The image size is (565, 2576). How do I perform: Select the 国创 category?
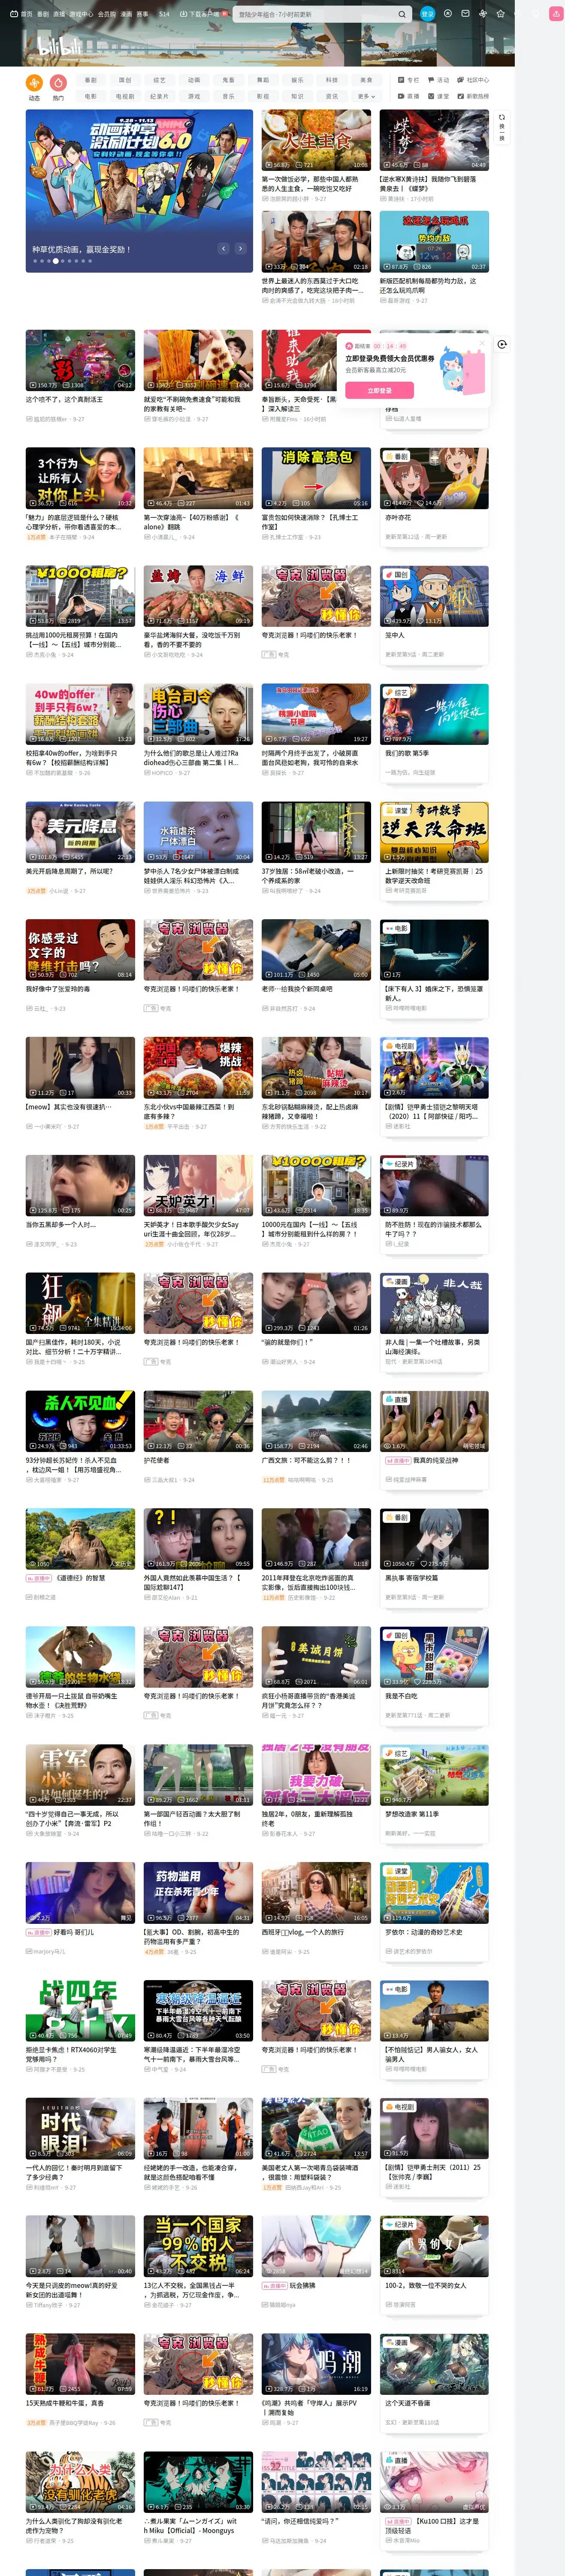click(125, 80)
